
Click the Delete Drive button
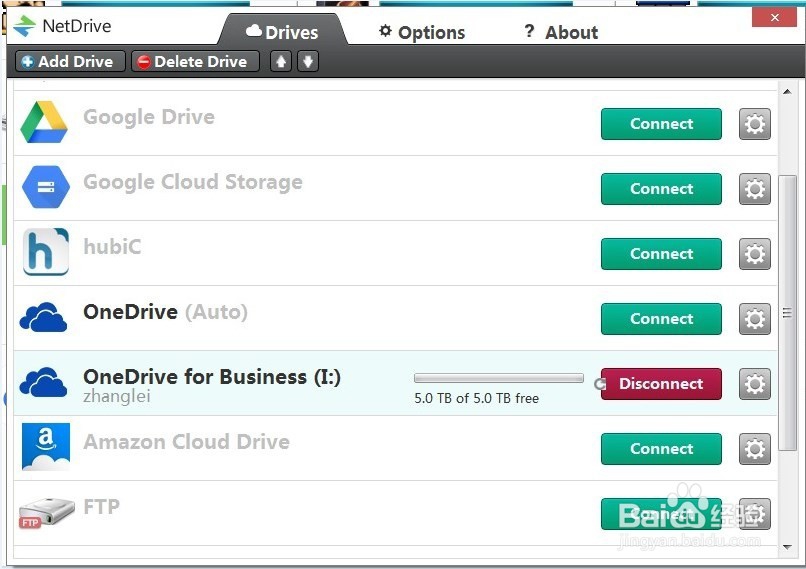[x=195, y=62]
